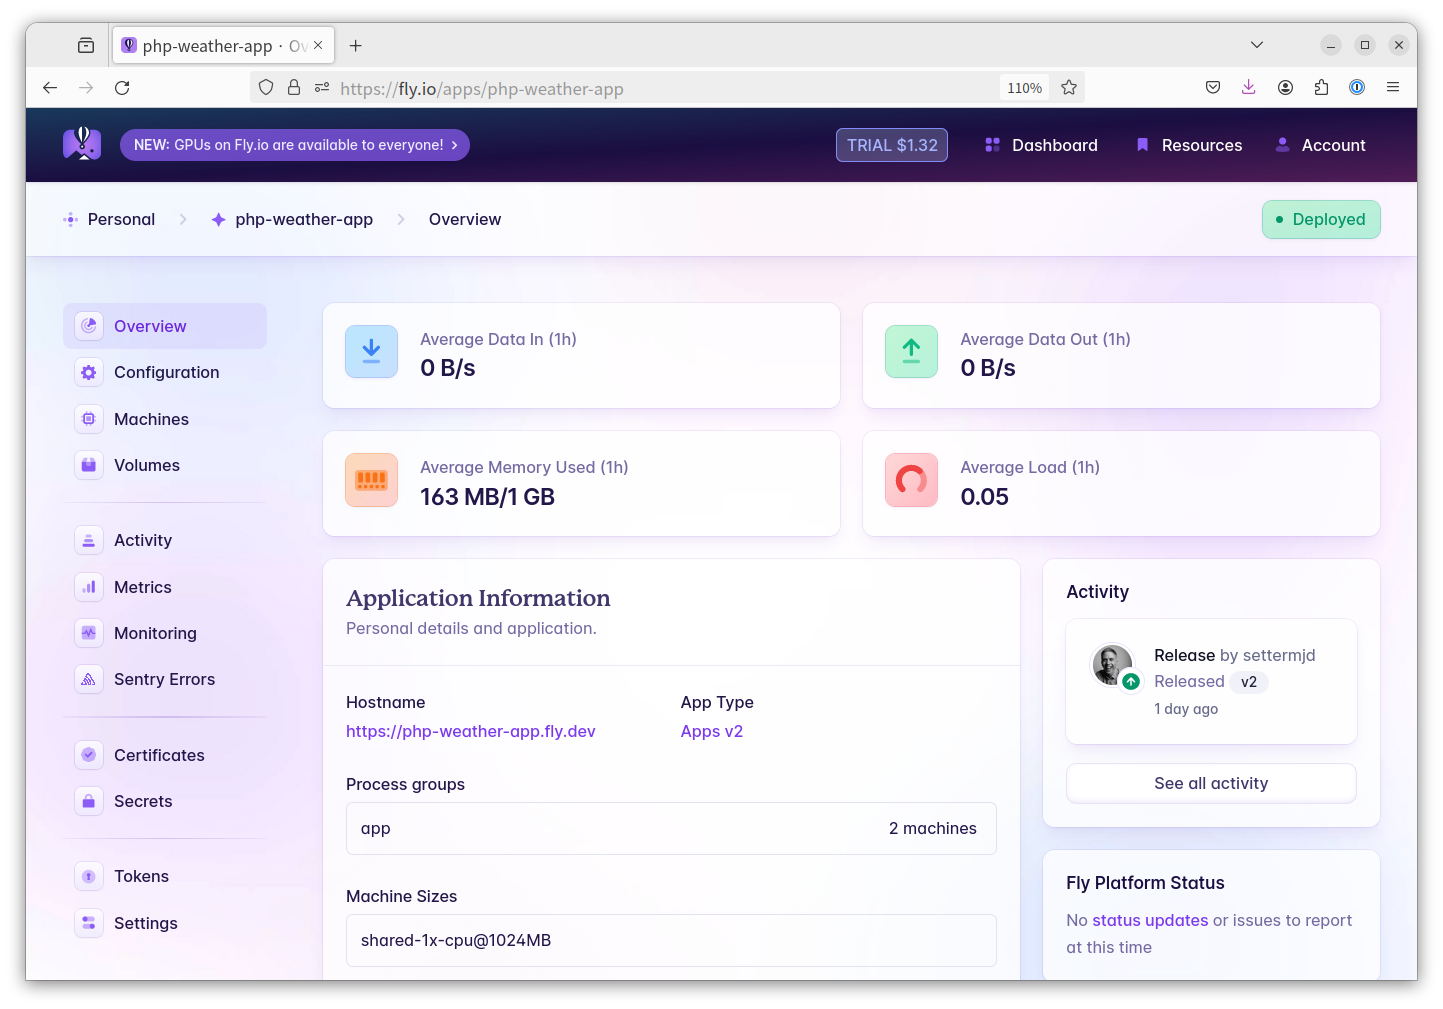
Task: Click the Sentry Errors icon
Action: click(89, 679)
